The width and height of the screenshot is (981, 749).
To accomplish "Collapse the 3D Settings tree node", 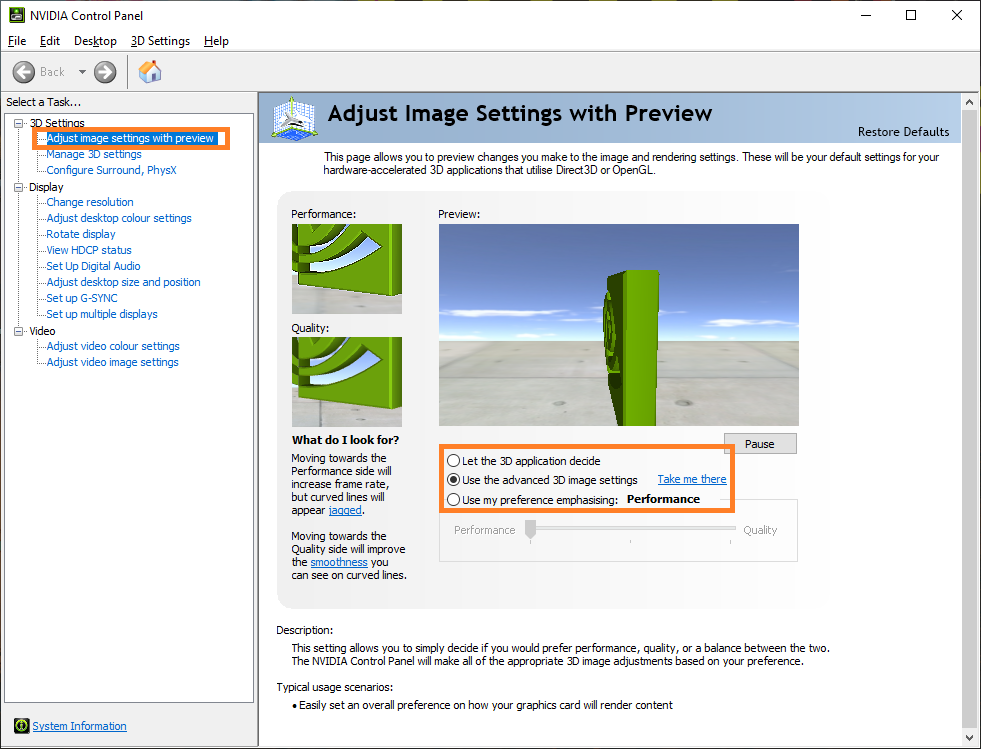I will click(19, 123).
